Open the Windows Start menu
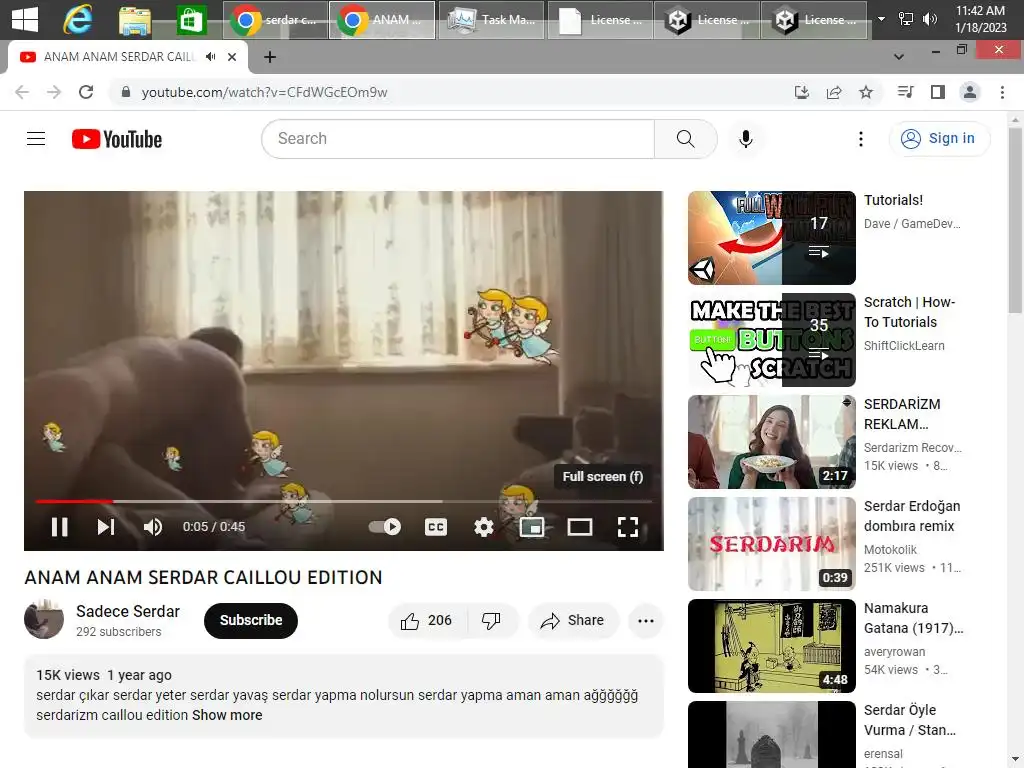1024x768 pixels. [25, 20]
